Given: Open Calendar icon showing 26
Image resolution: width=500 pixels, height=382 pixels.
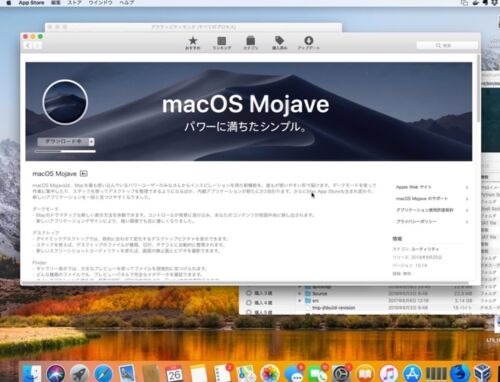Looking at the screenshot, I should (174, 373).
